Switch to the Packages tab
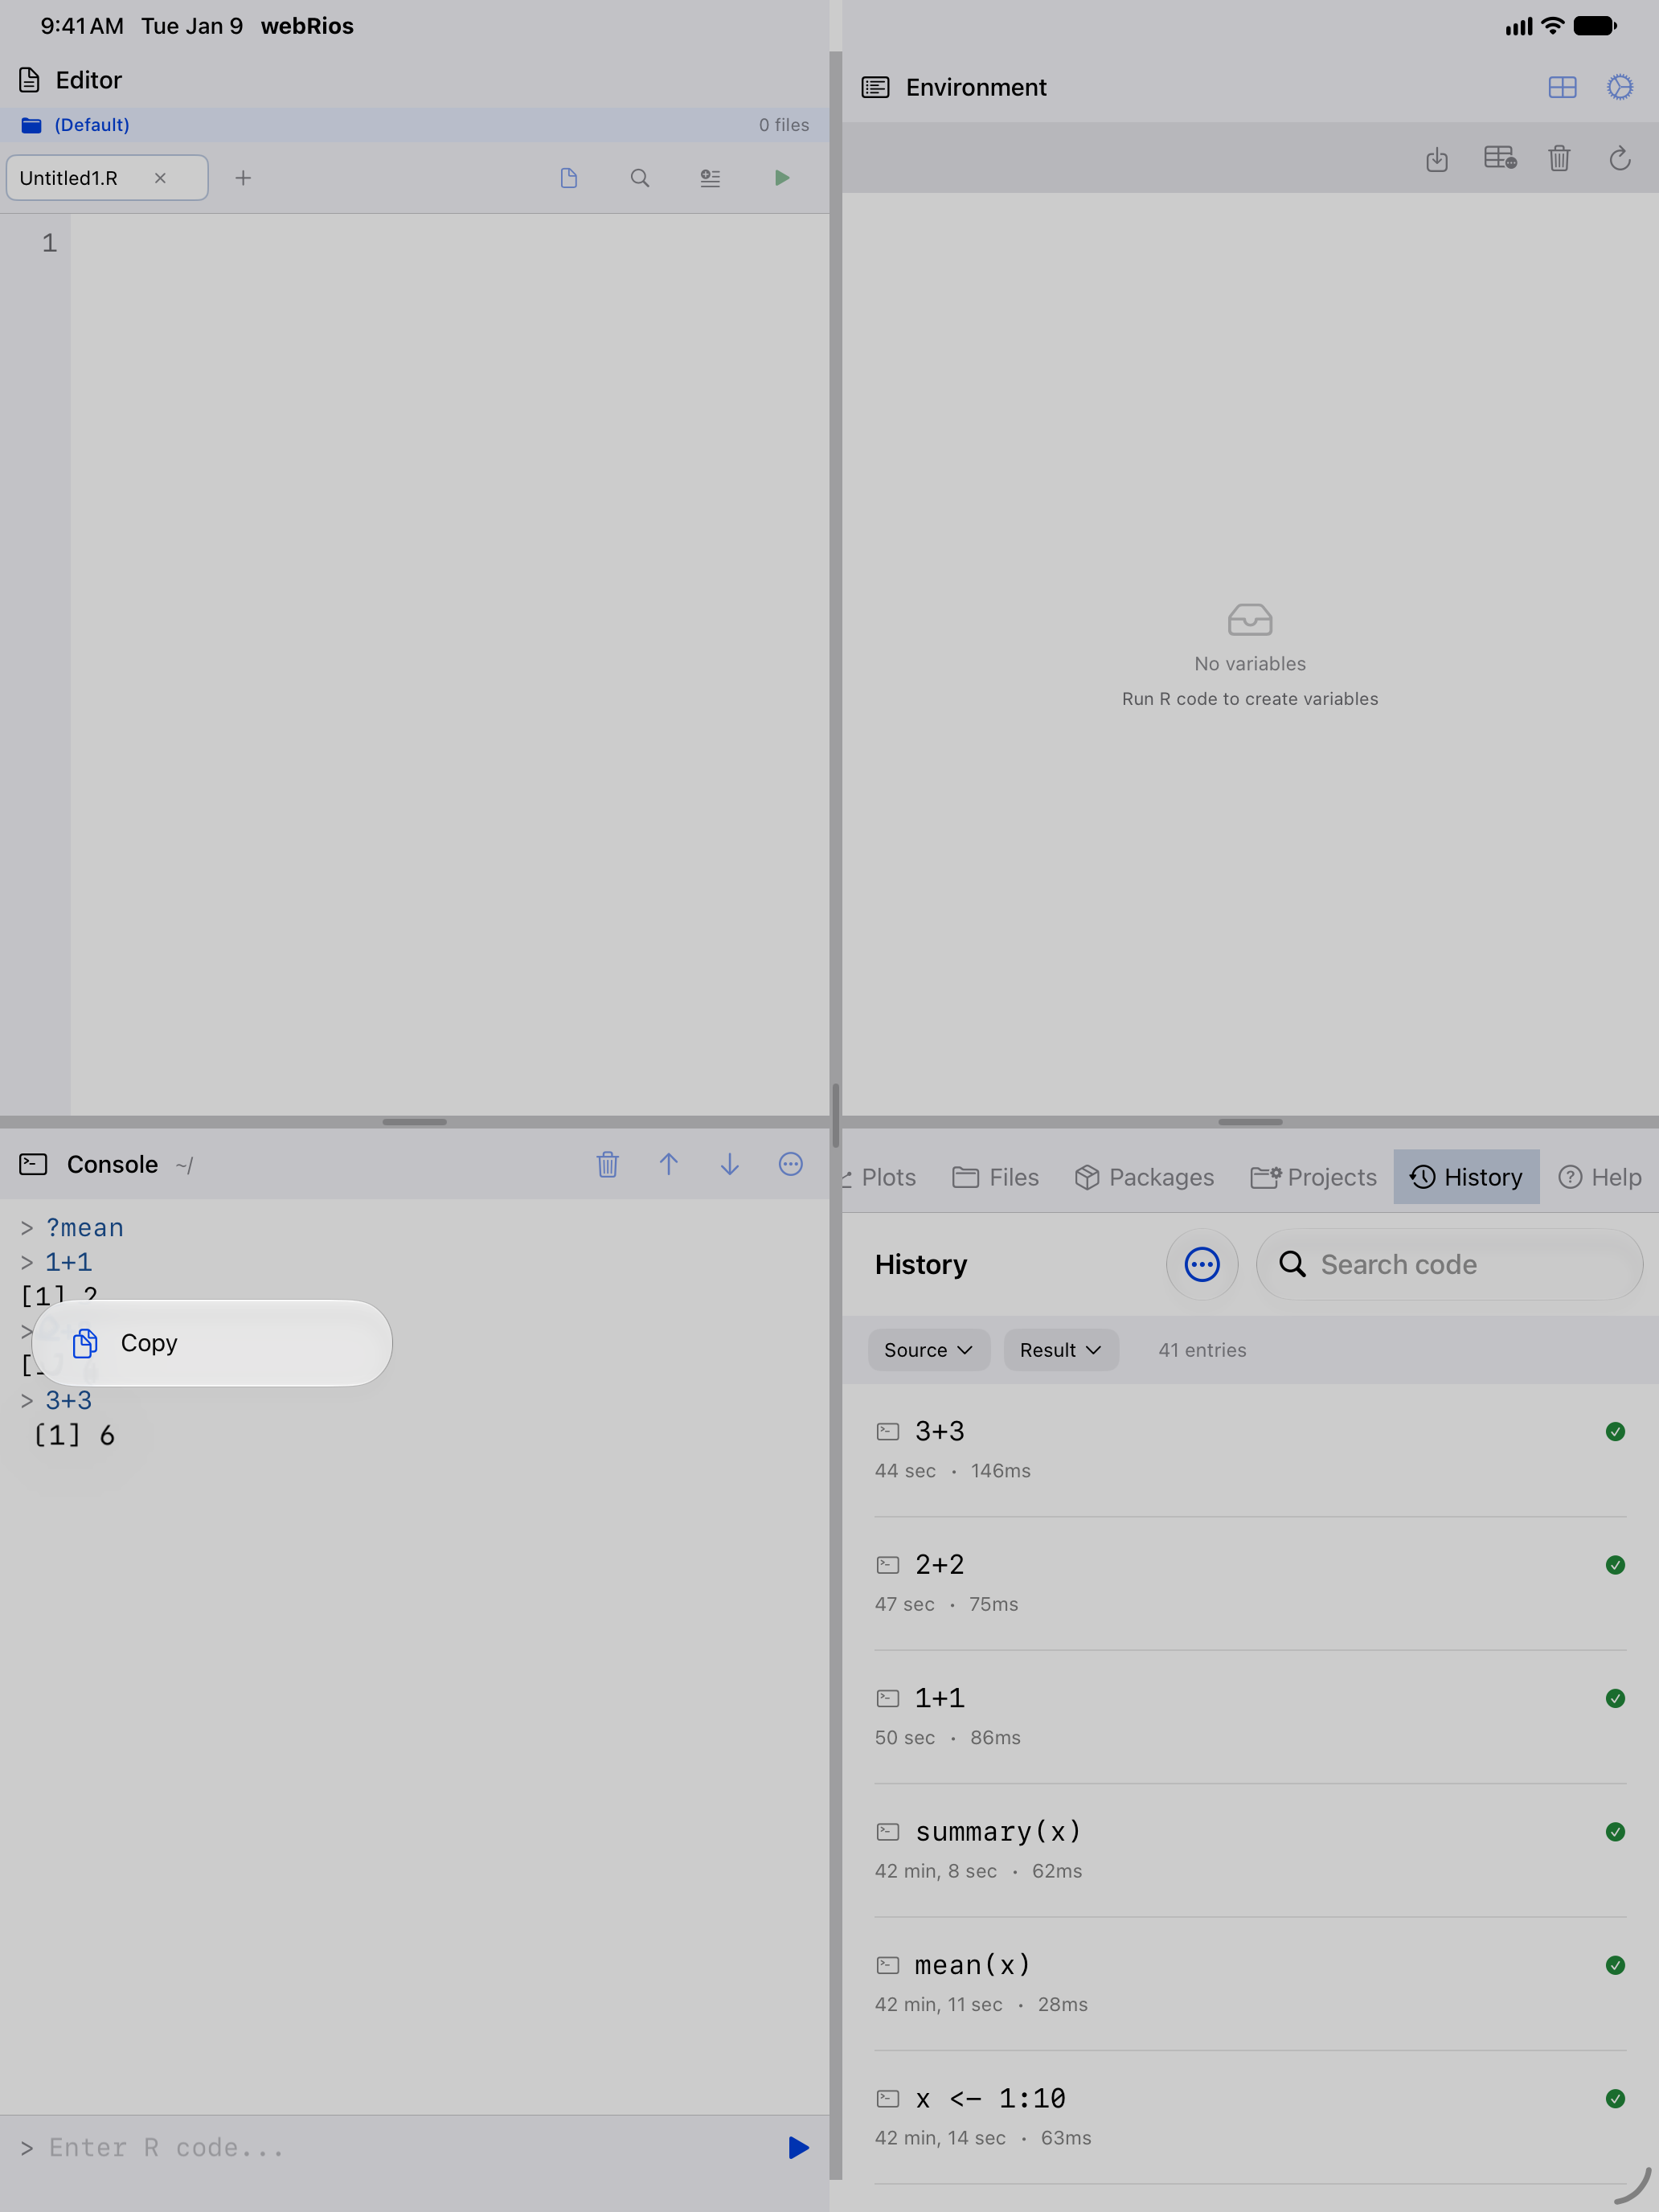This screenshot has width=1659, height=2212. (x=1144, y=1177)
